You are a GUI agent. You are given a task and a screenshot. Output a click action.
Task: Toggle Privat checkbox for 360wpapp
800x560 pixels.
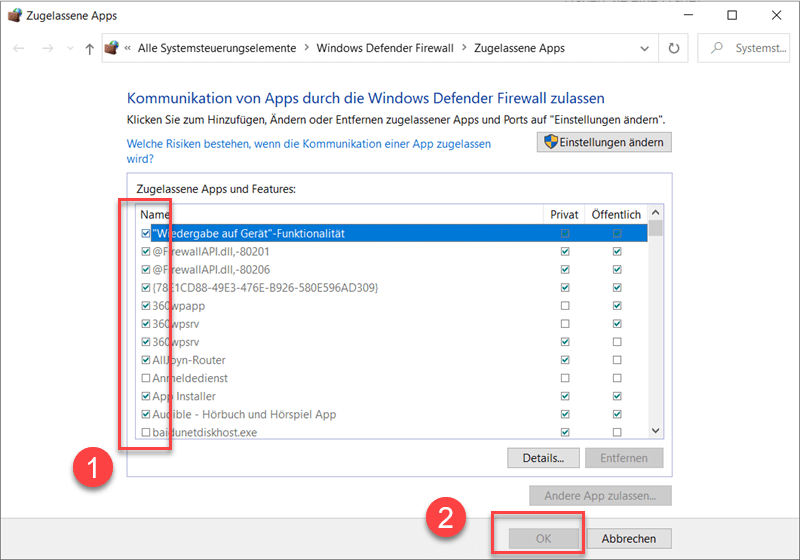[565, 306]
